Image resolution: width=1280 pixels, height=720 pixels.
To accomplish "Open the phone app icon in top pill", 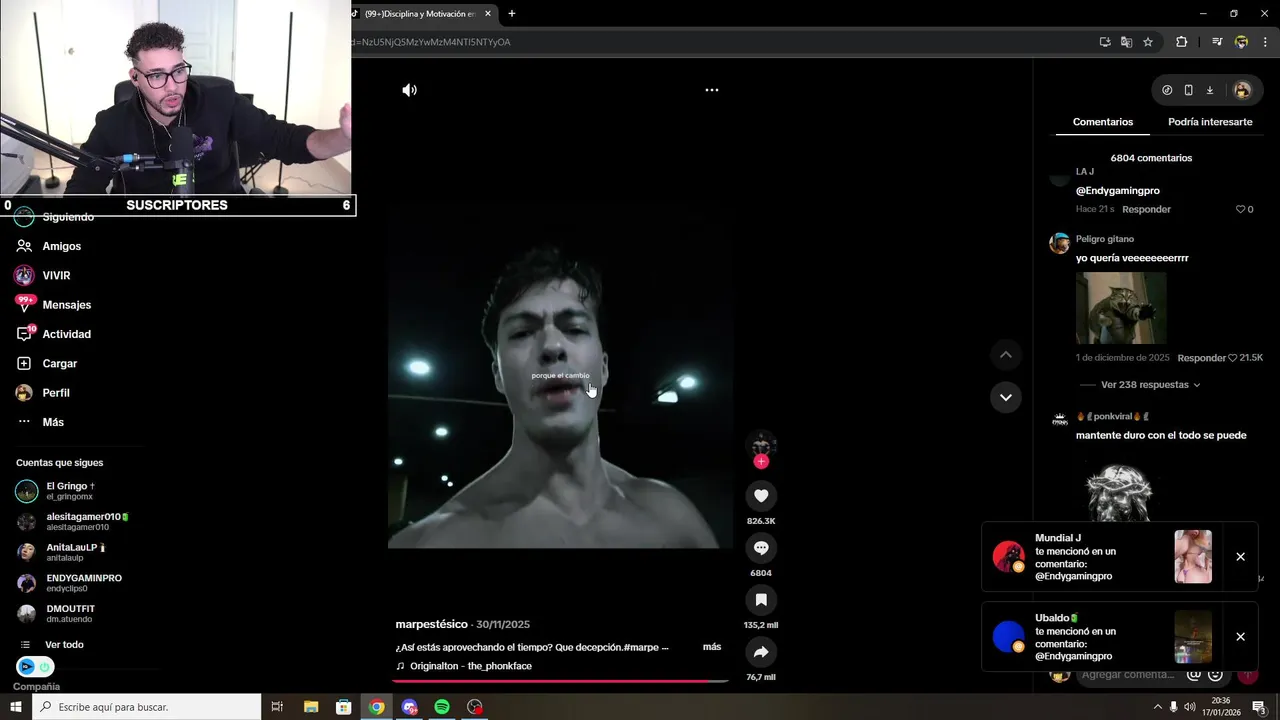I will point(1188,90).
